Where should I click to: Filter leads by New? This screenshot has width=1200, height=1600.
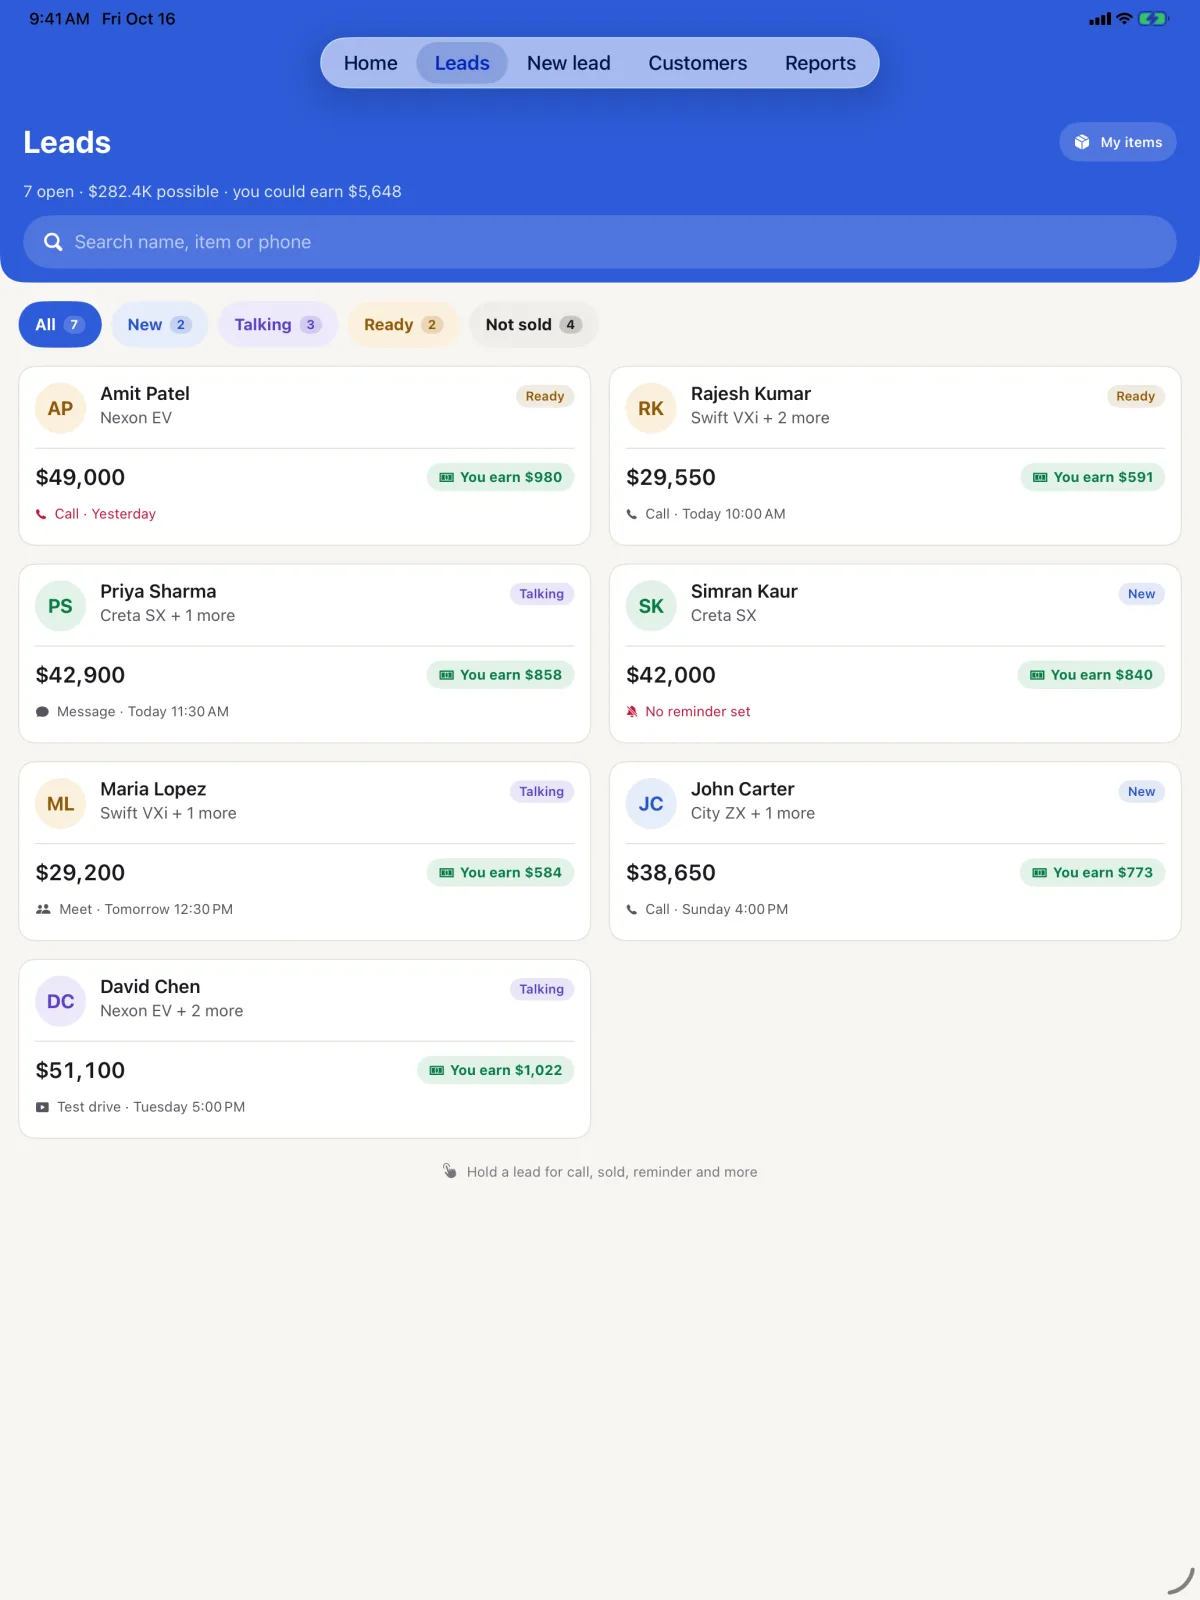click(x=159, y=324)
